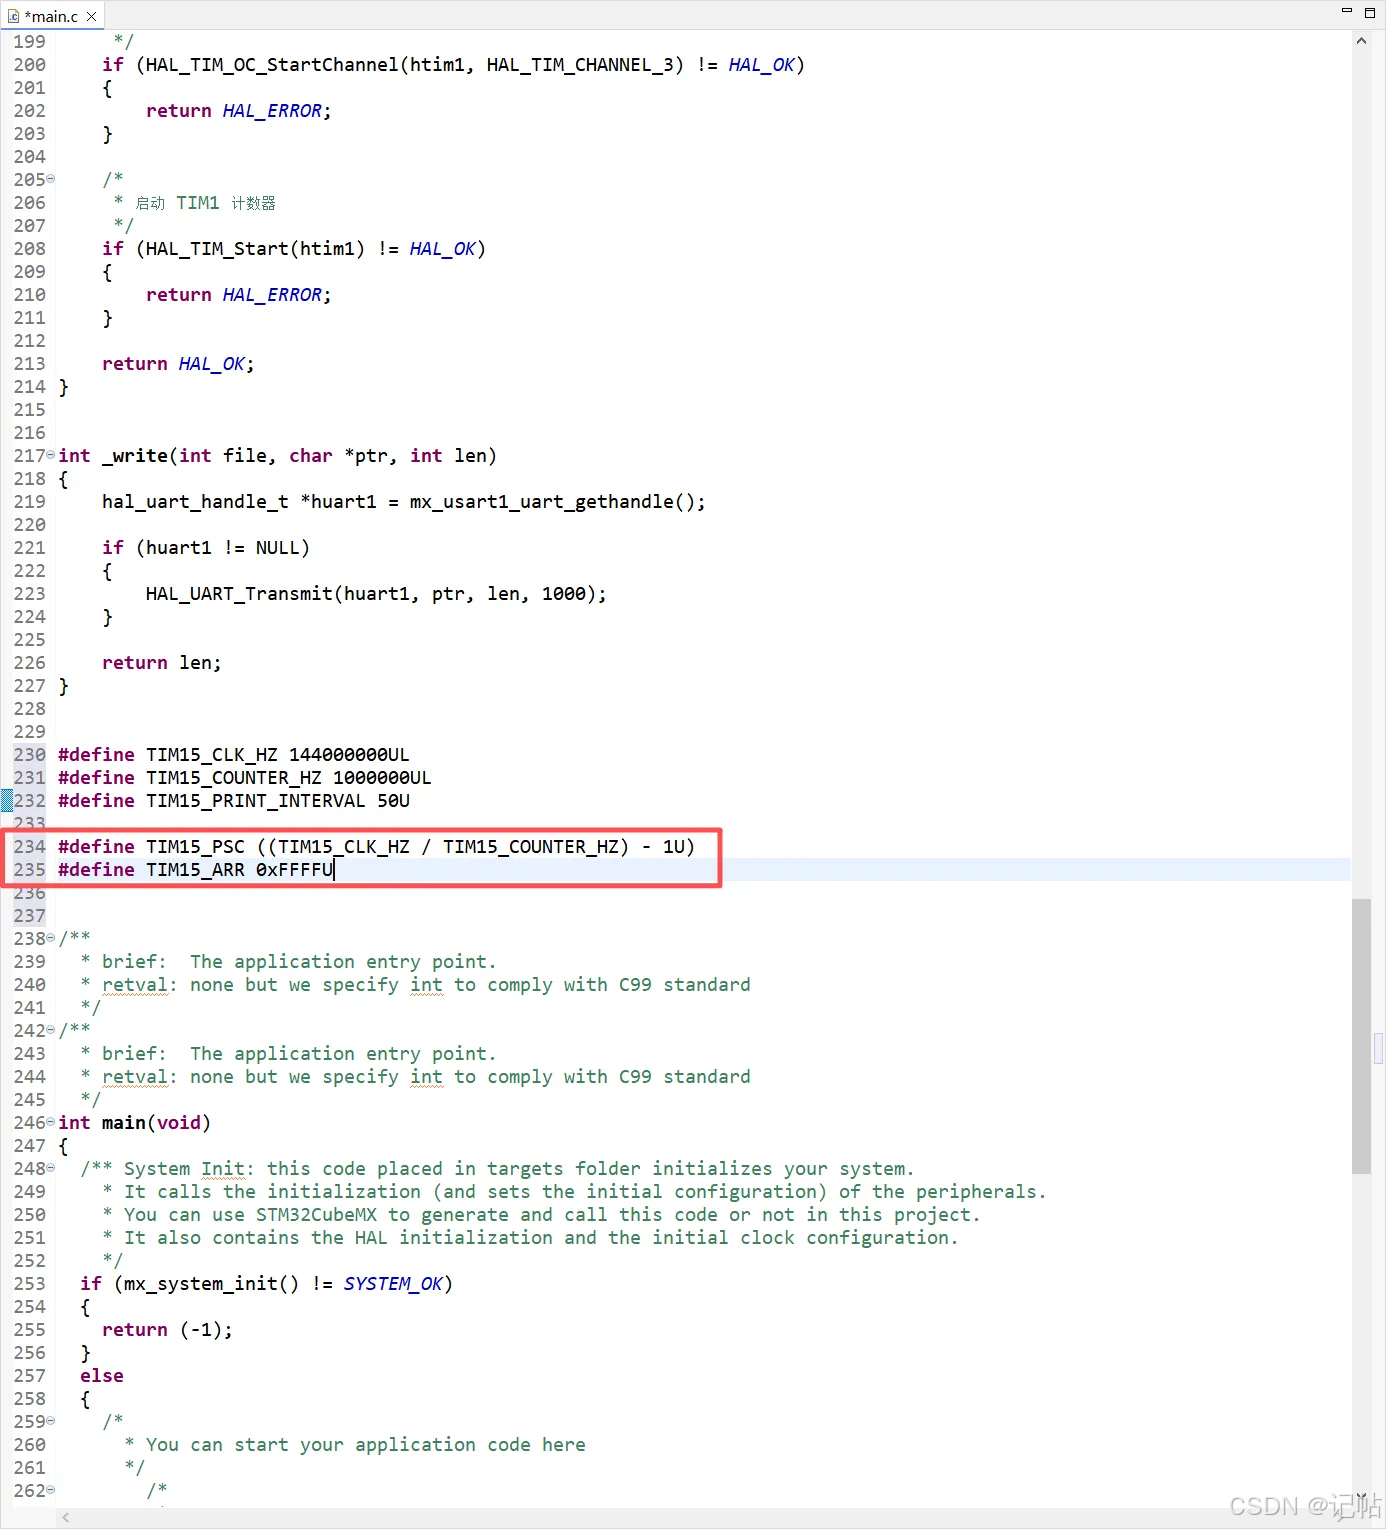
Task: Click 'You can start your application code here' comment
Action: point(366,1445)
